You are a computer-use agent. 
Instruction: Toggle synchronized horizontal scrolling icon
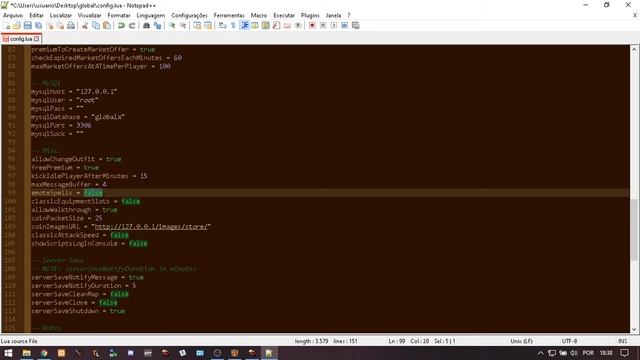[x=208, y=25]
